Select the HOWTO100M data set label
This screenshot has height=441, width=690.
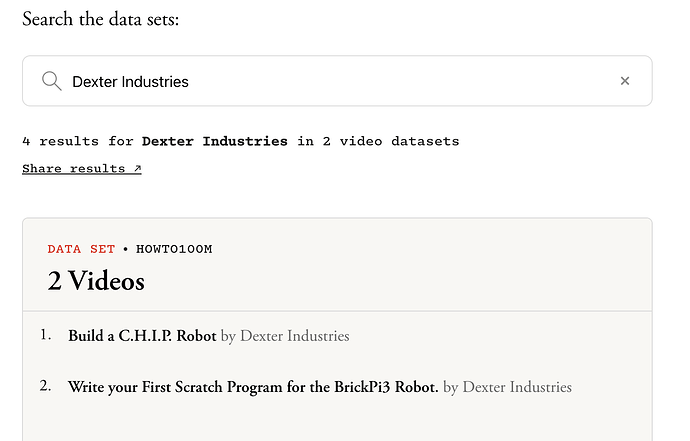point(174,249)
